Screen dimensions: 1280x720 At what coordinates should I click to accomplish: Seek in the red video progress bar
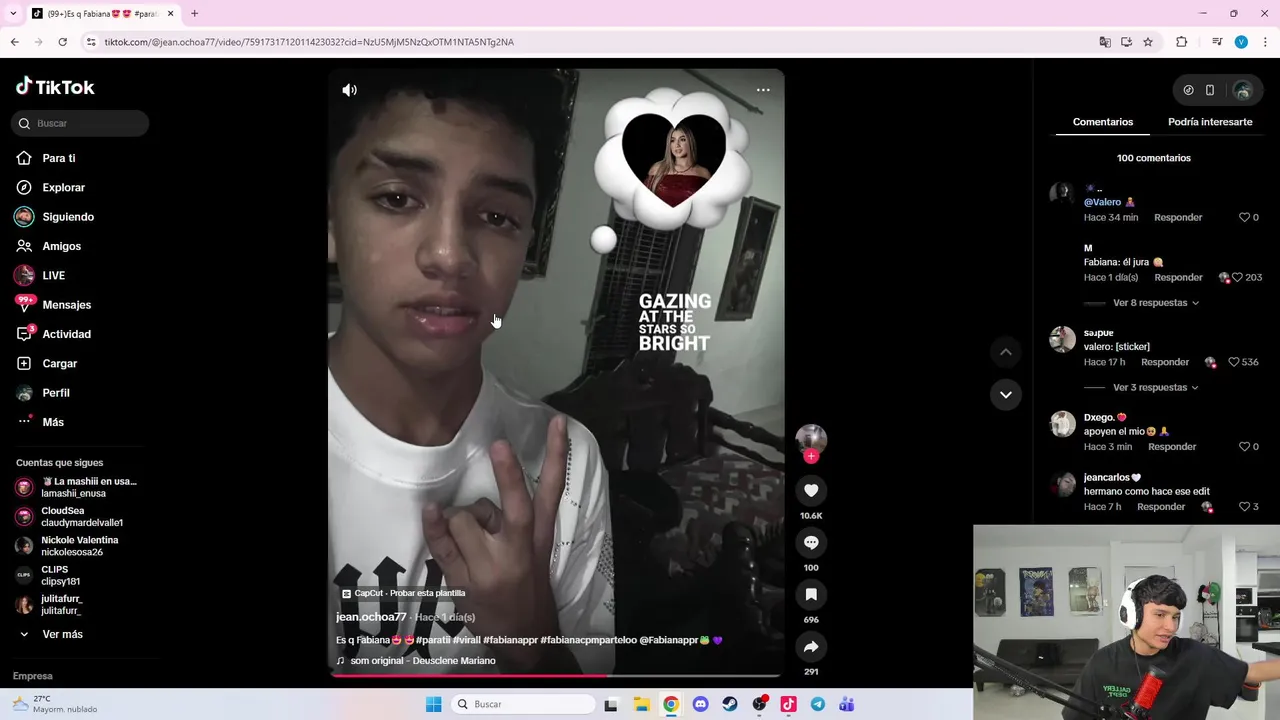pyautogui.click(x=556, y=676)
